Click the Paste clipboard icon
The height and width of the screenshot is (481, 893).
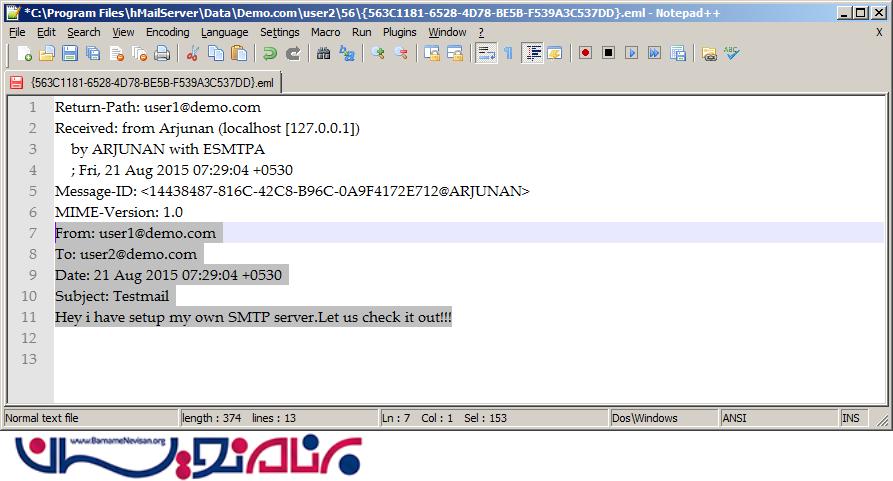(239, 54)
